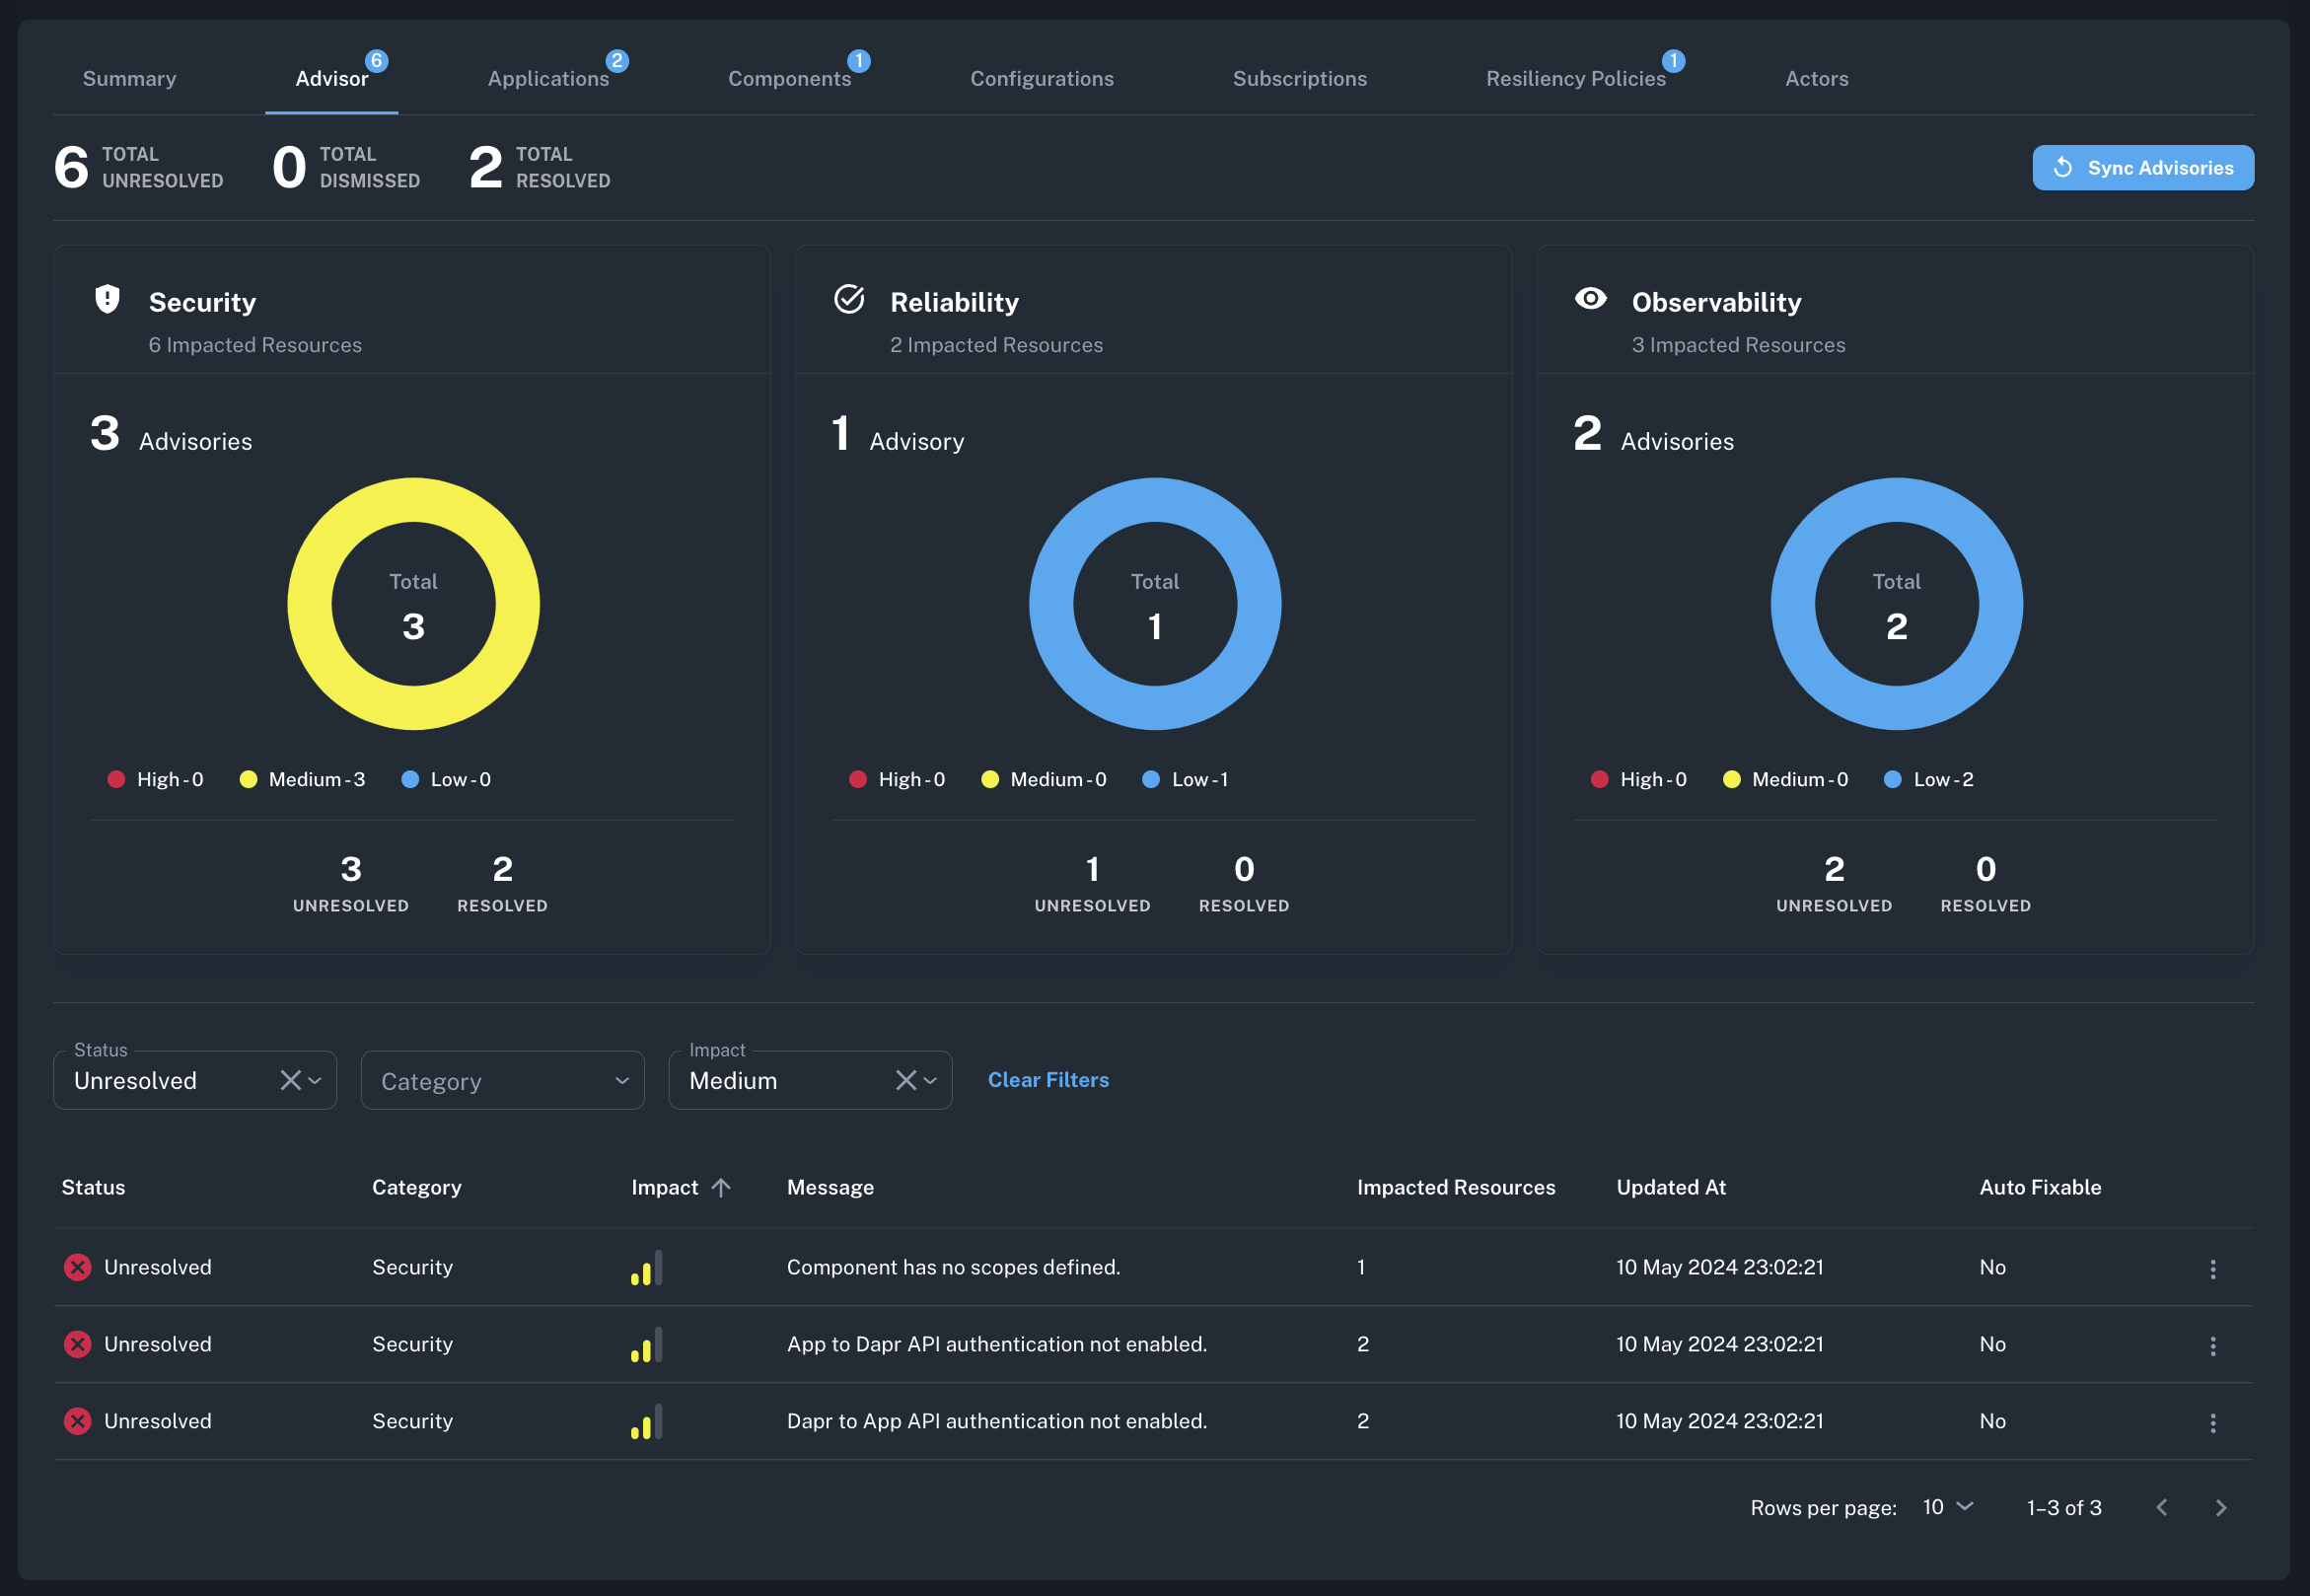Click unresolved status icon on 'App to Dapr API' row

point(77,1343)
